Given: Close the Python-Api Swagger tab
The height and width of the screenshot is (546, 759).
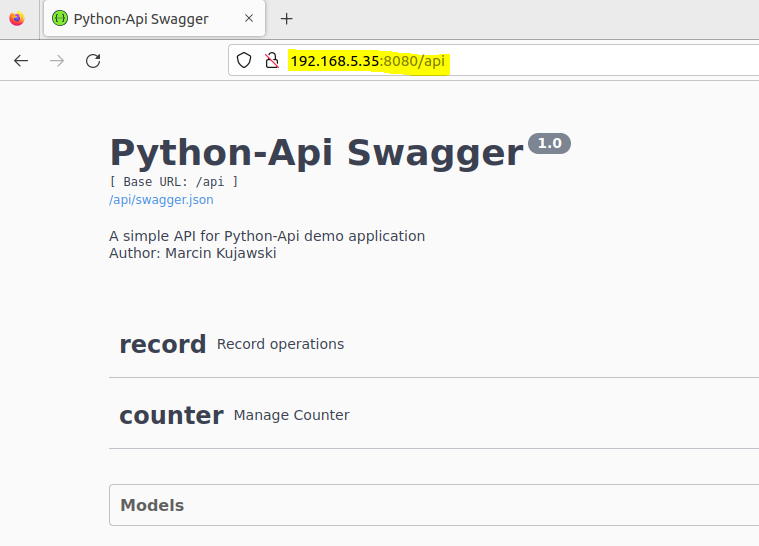Looking at the screenshot, I should [x=249, y=19].
